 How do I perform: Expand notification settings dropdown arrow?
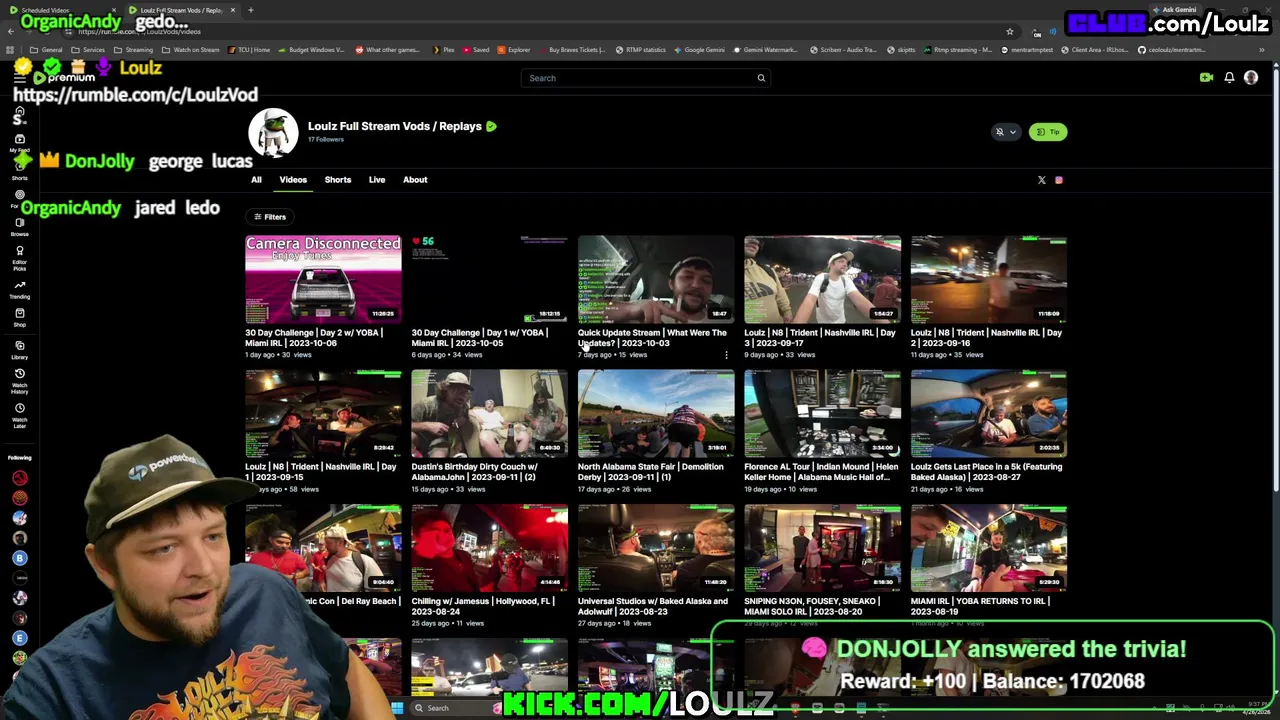coord(1012,132)
